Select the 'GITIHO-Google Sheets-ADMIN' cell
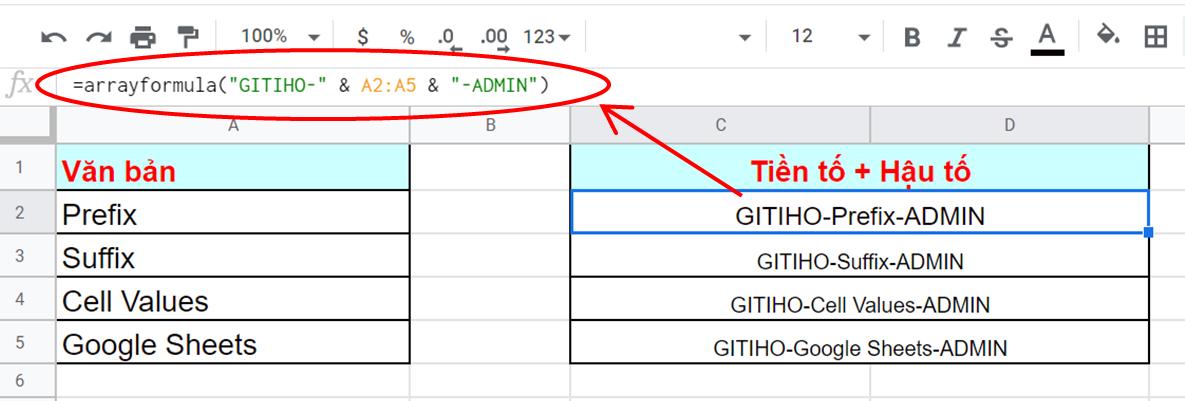 [x=859, y=343]
